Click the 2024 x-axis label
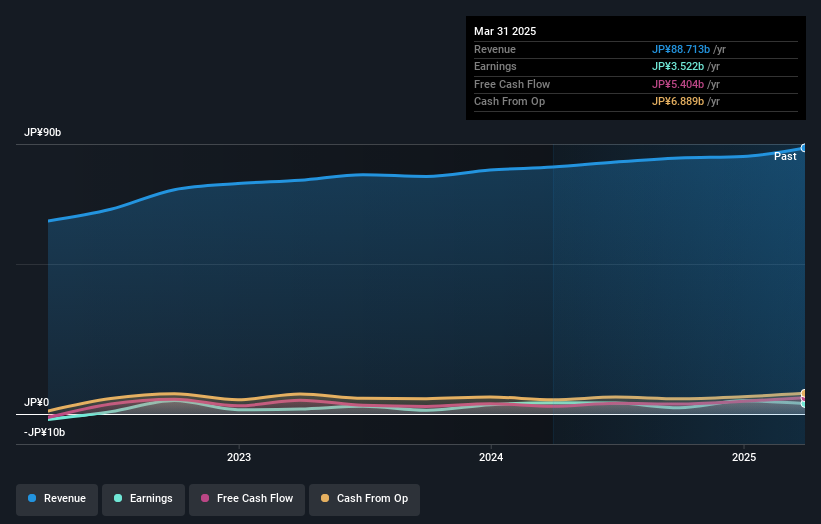This screenshot has height=524, width=821. coord(491,457)
